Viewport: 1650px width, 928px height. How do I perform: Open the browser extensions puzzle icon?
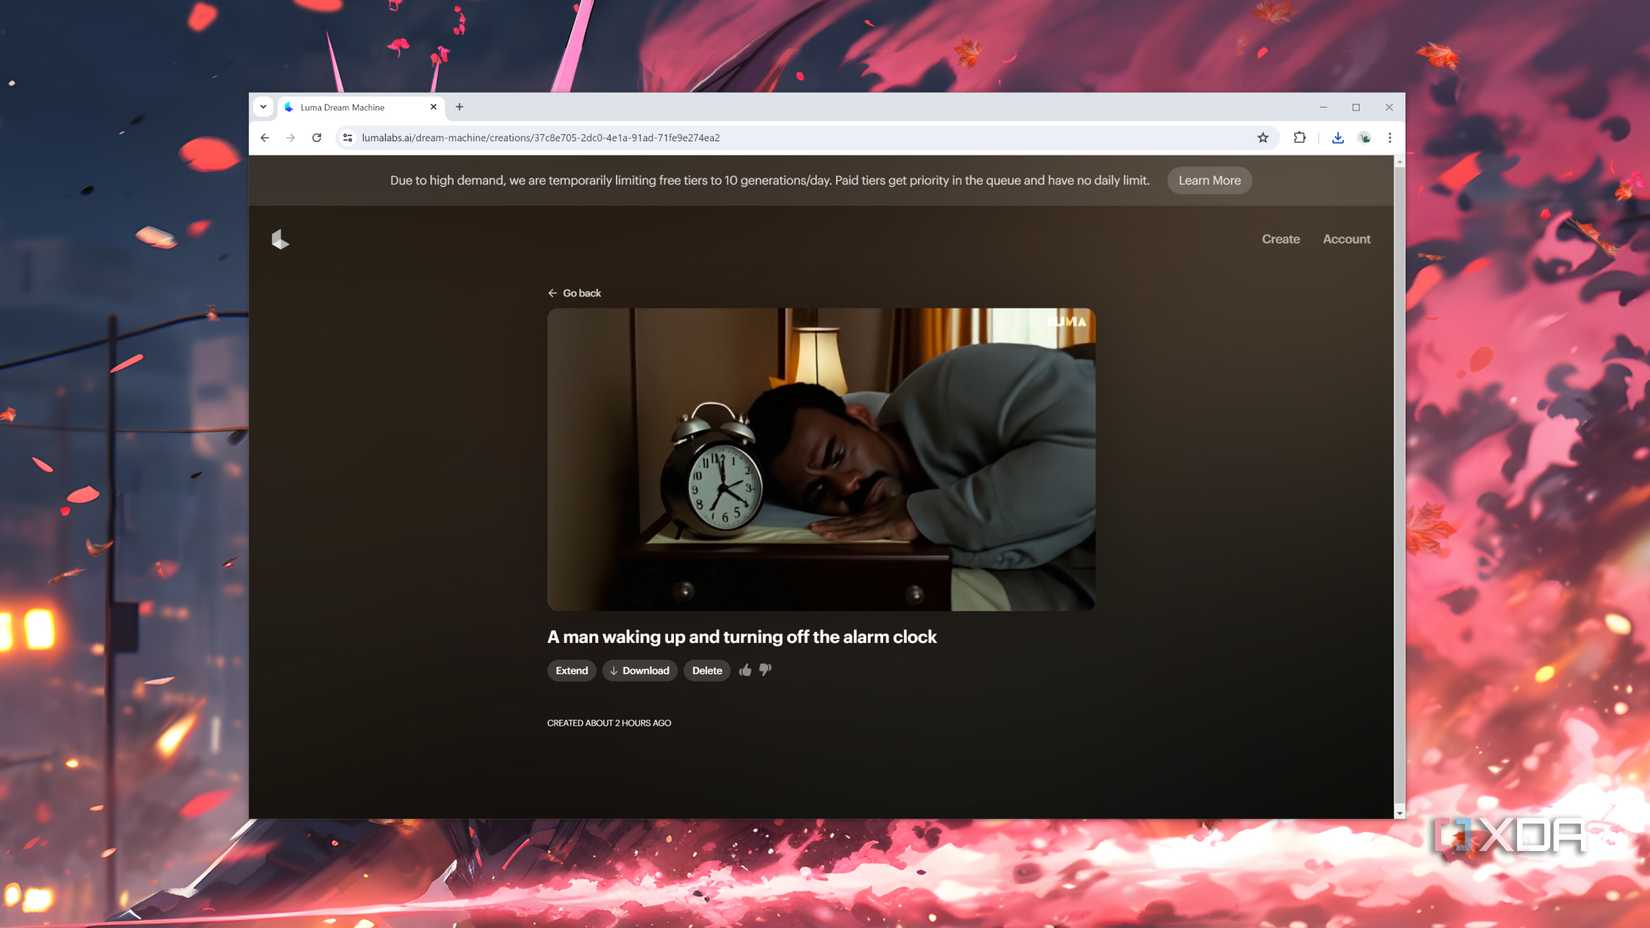click(1299, 138)
